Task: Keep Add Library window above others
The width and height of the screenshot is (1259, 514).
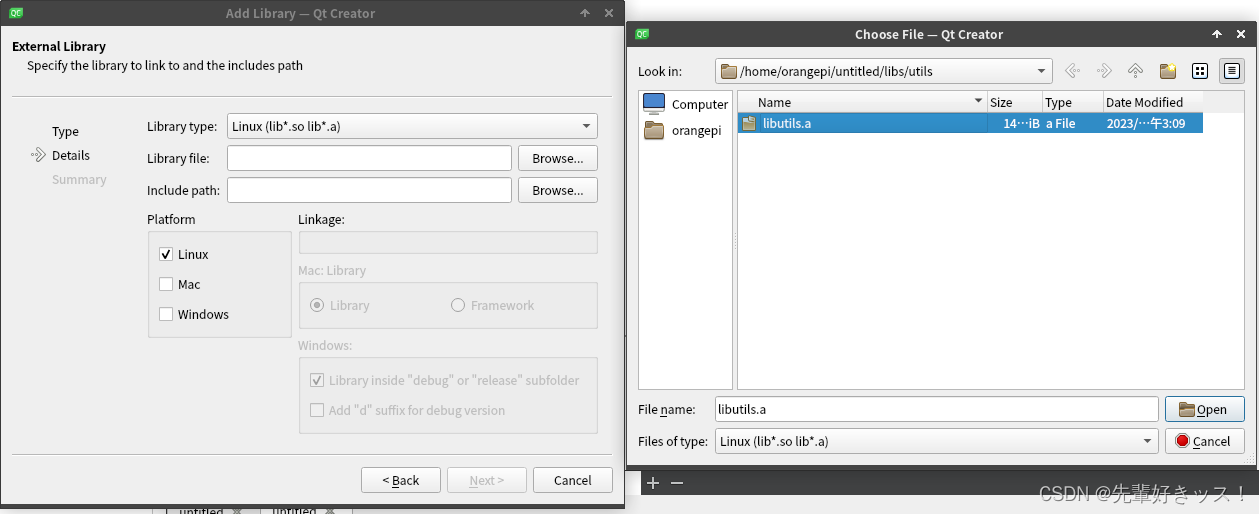Action: [x=585, y=13]
